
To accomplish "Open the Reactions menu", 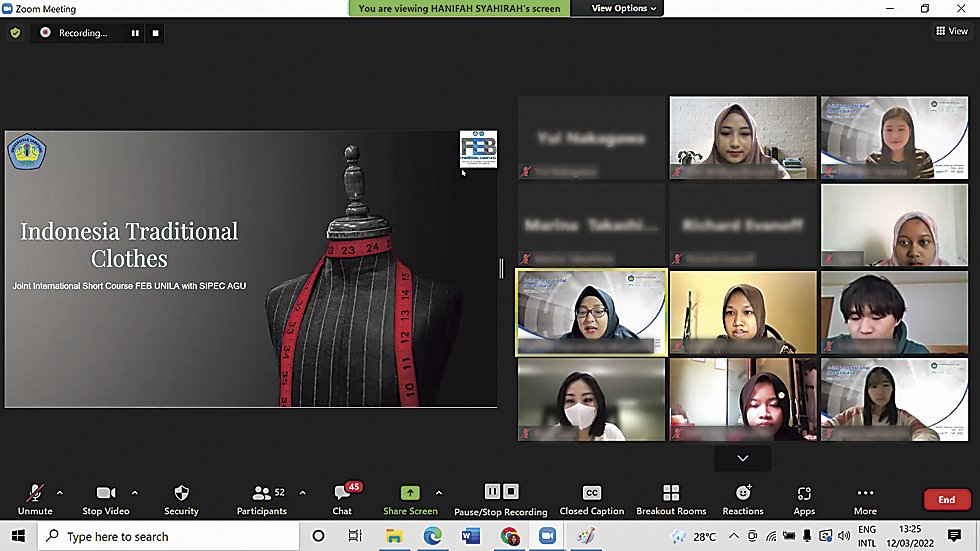I will [x=743, y=500].
